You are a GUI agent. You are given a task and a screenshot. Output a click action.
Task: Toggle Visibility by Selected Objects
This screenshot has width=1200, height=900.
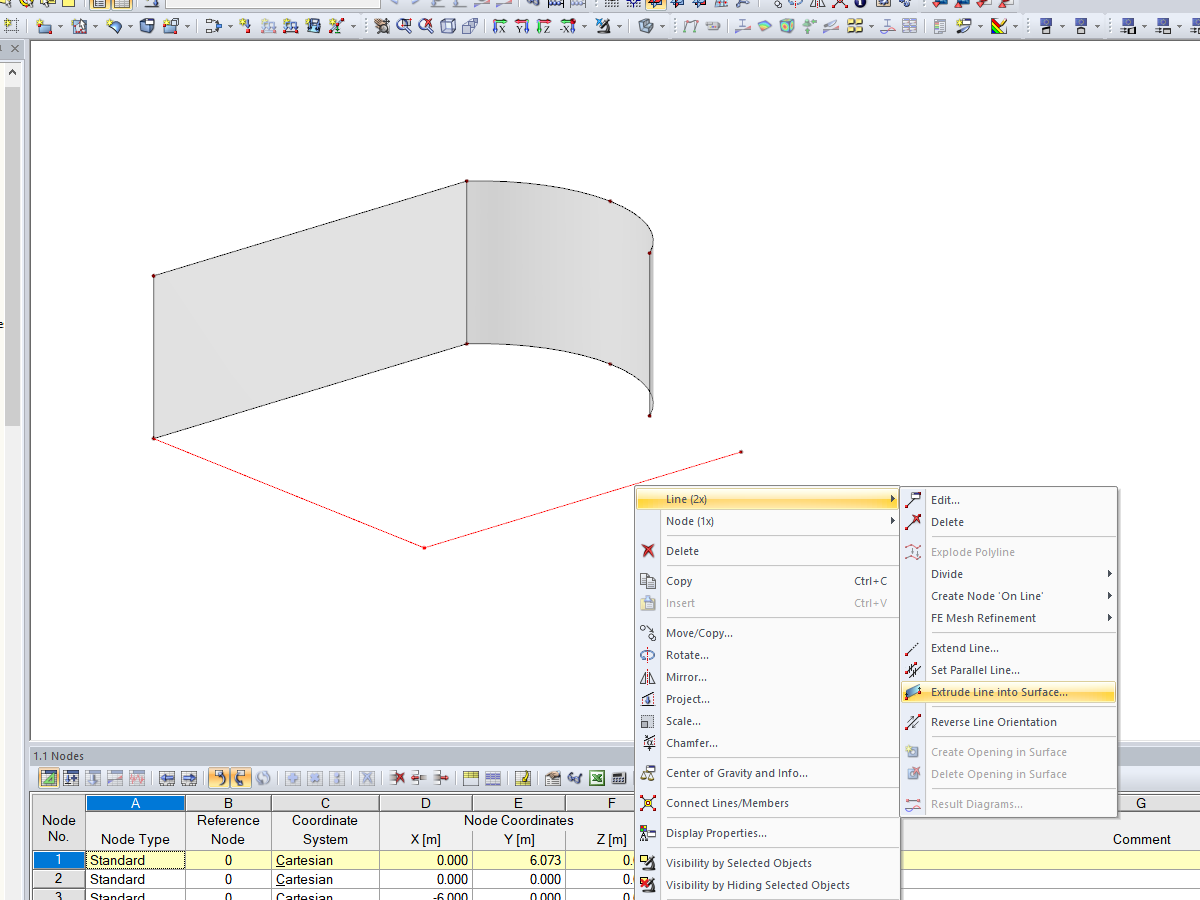pyautogui.click(x=743, y=862)
